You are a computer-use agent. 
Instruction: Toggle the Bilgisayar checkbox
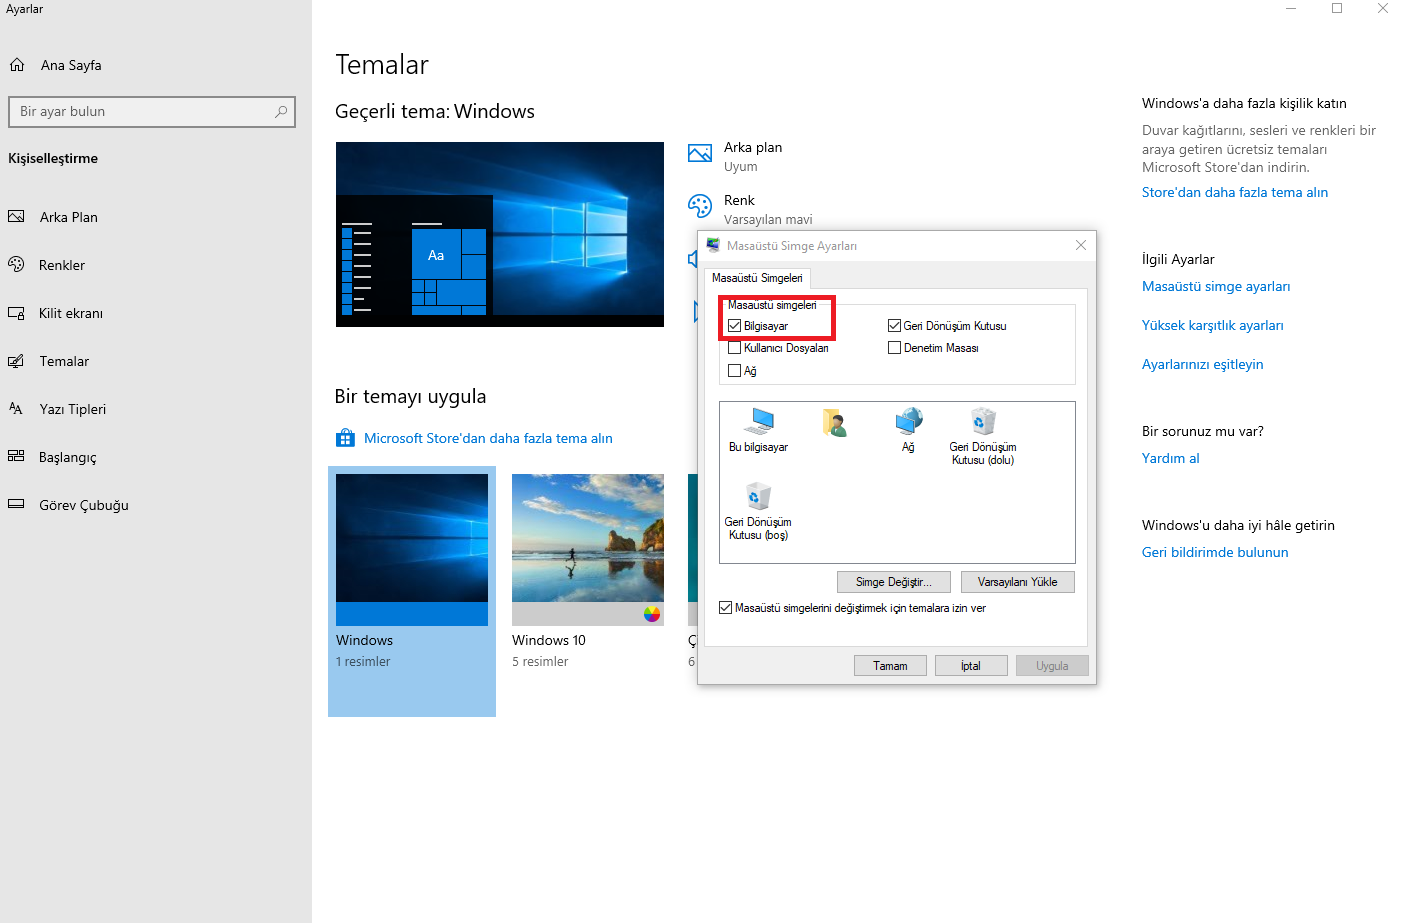[735, 326]
